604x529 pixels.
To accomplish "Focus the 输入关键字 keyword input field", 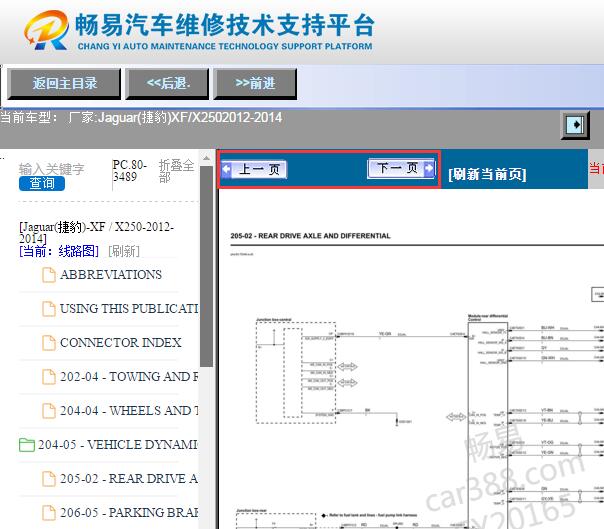I will [x=52, y=169].
